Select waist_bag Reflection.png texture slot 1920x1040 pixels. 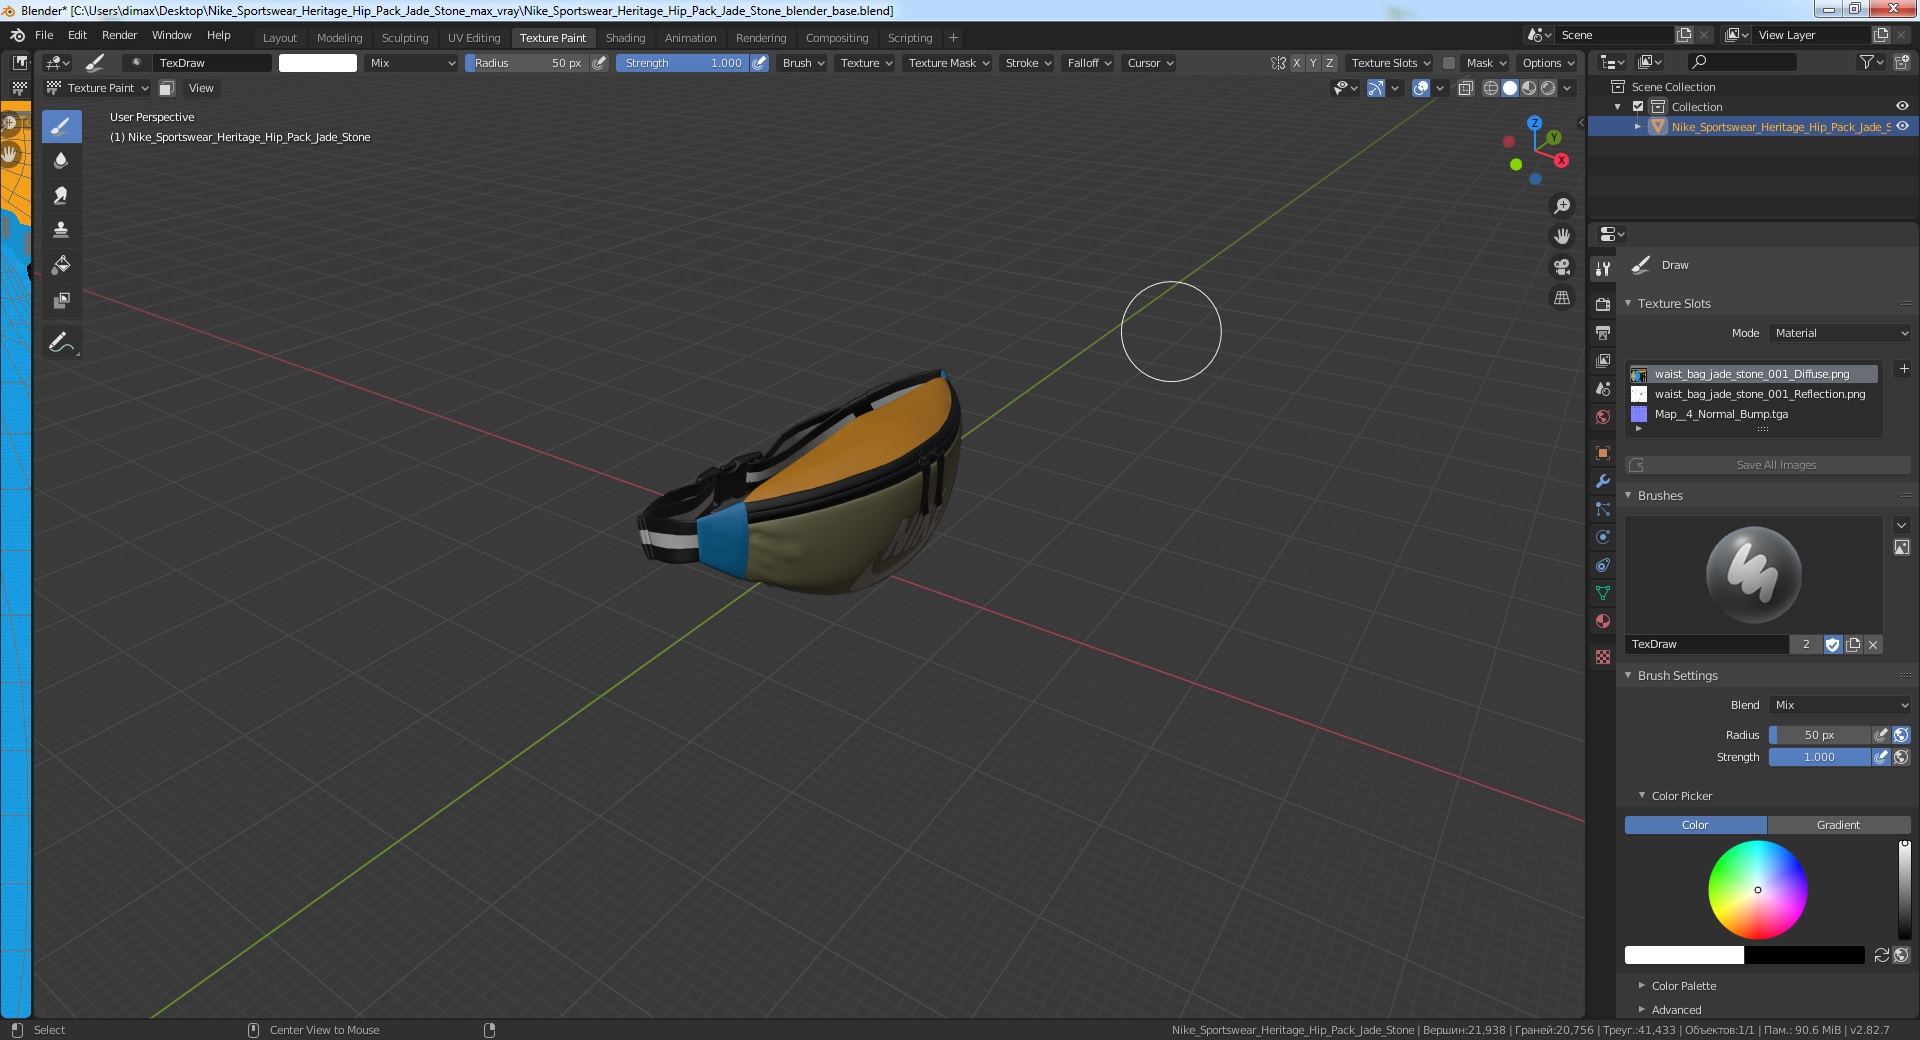[1752, 394]
